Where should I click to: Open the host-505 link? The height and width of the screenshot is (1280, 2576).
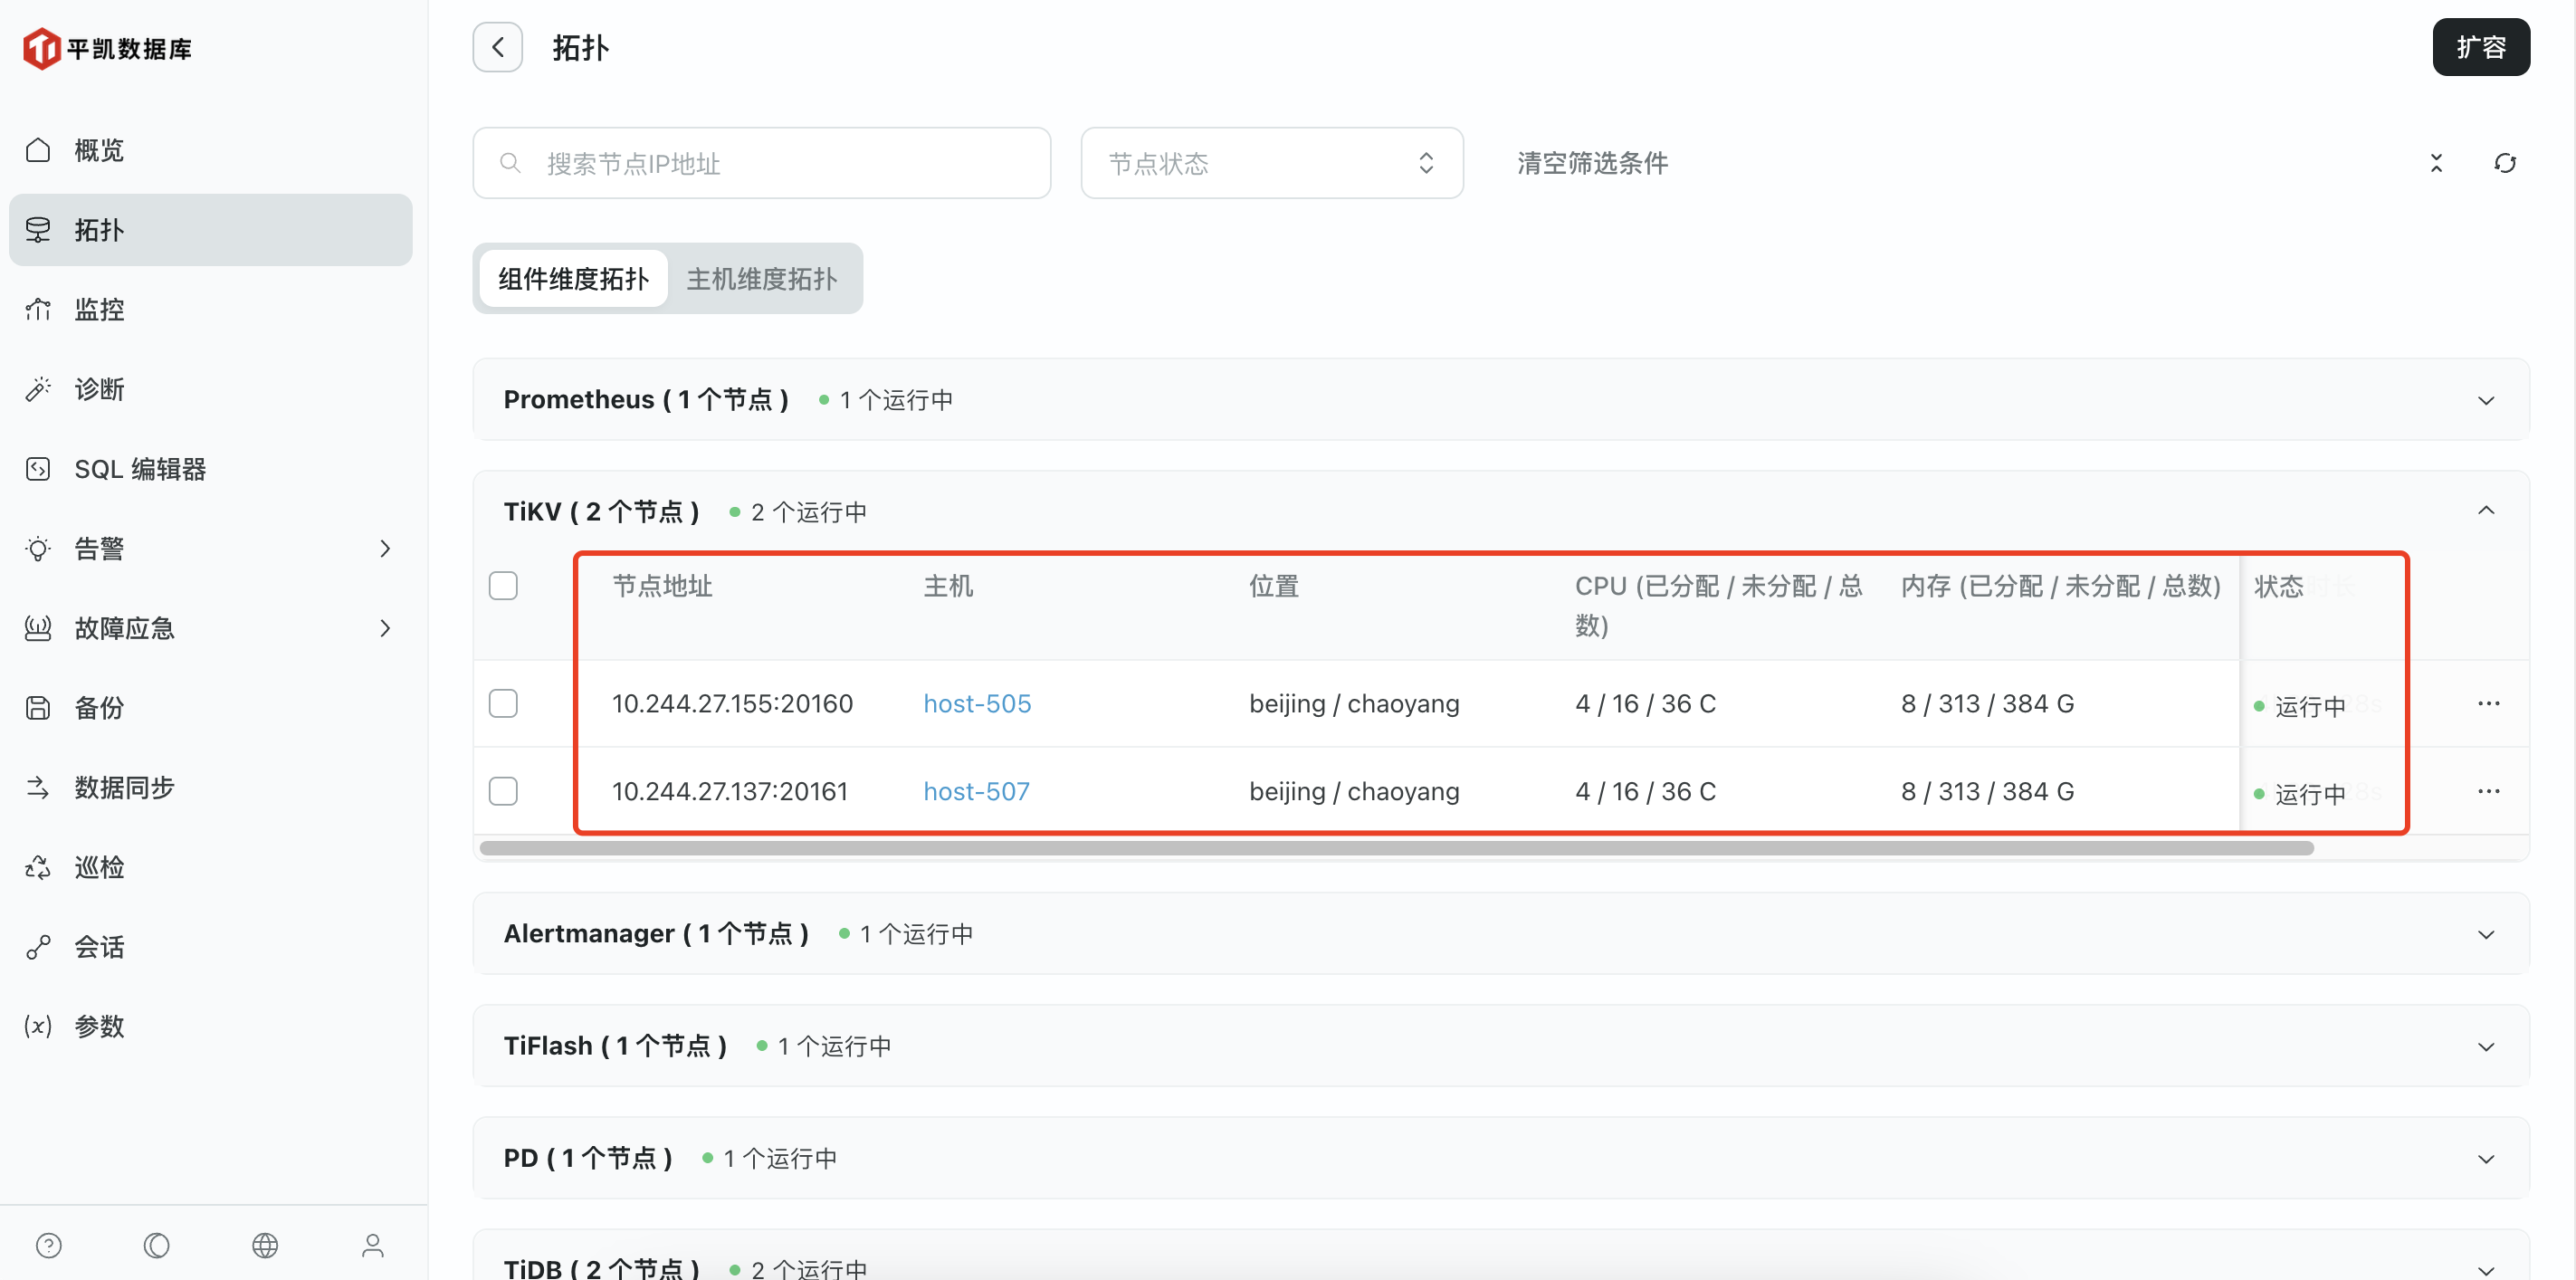(x=976, y=703)
